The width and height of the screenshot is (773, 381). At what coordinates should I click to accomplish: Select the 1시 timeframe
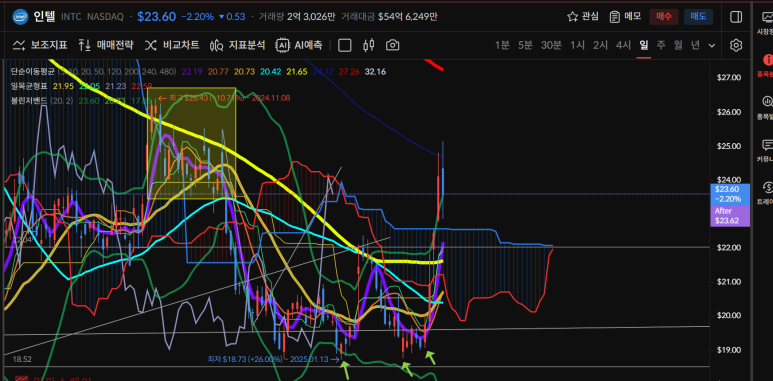(x=577, y=45)
